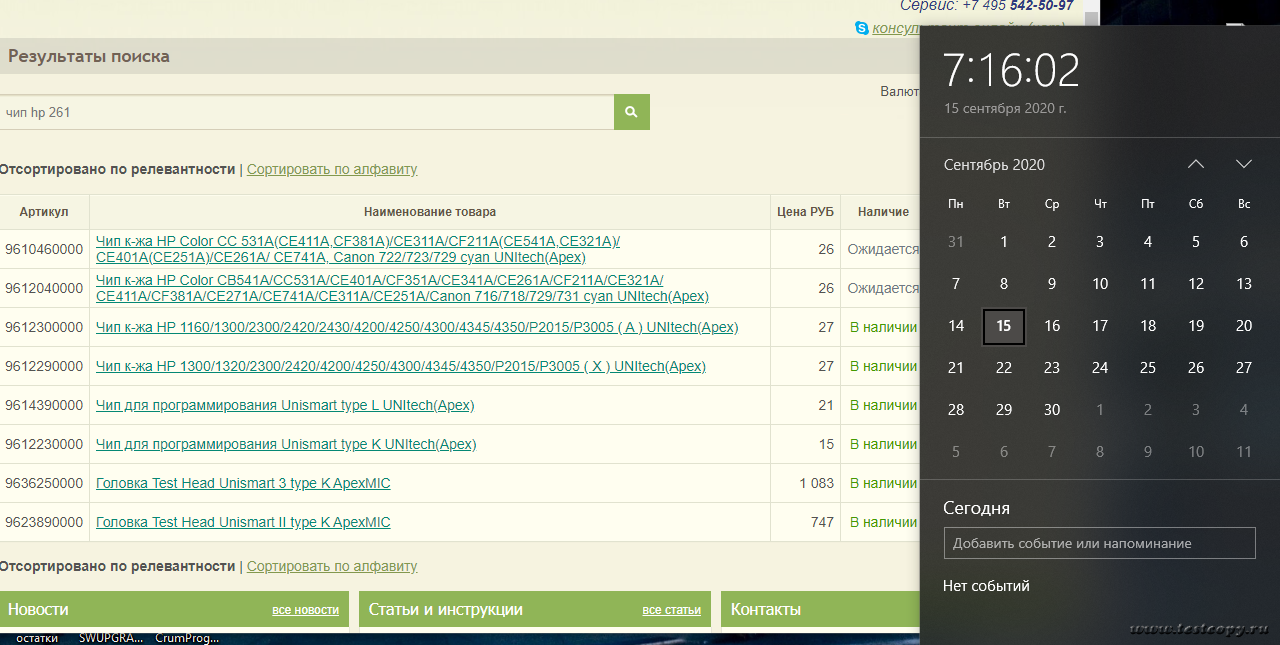Select September 22 in the calendar
The image size is (1280, 645).
coord(1004,368)
